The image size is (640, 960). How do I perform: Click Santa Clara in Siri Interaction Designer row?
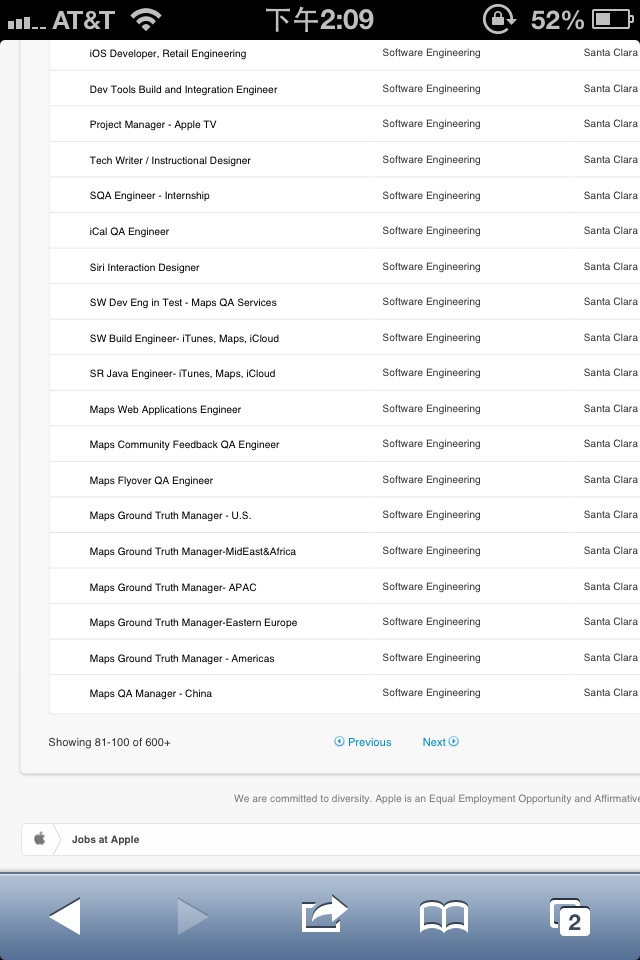point(611,266)
